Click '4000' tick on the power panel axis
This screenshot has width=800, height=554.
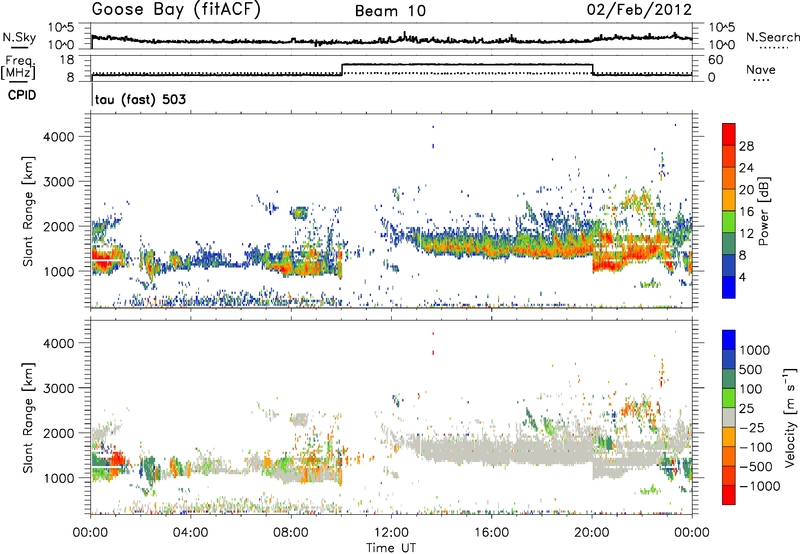pos(60,137)
